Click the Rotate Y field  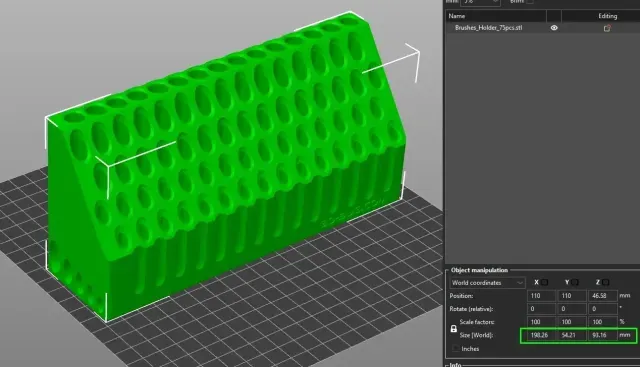tap(572, 309)
